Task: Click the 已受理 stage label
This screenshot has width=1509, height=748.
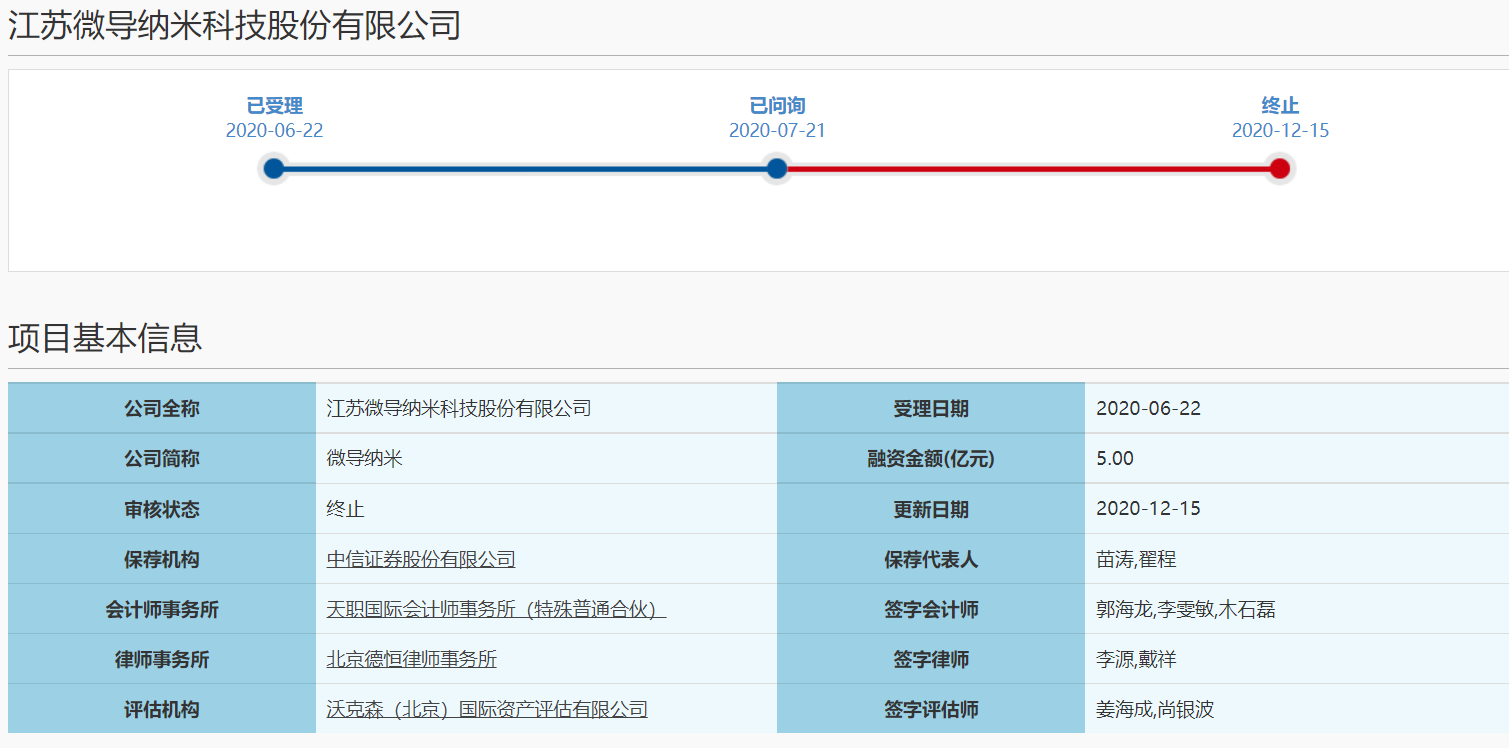Action: pos(275,106)
